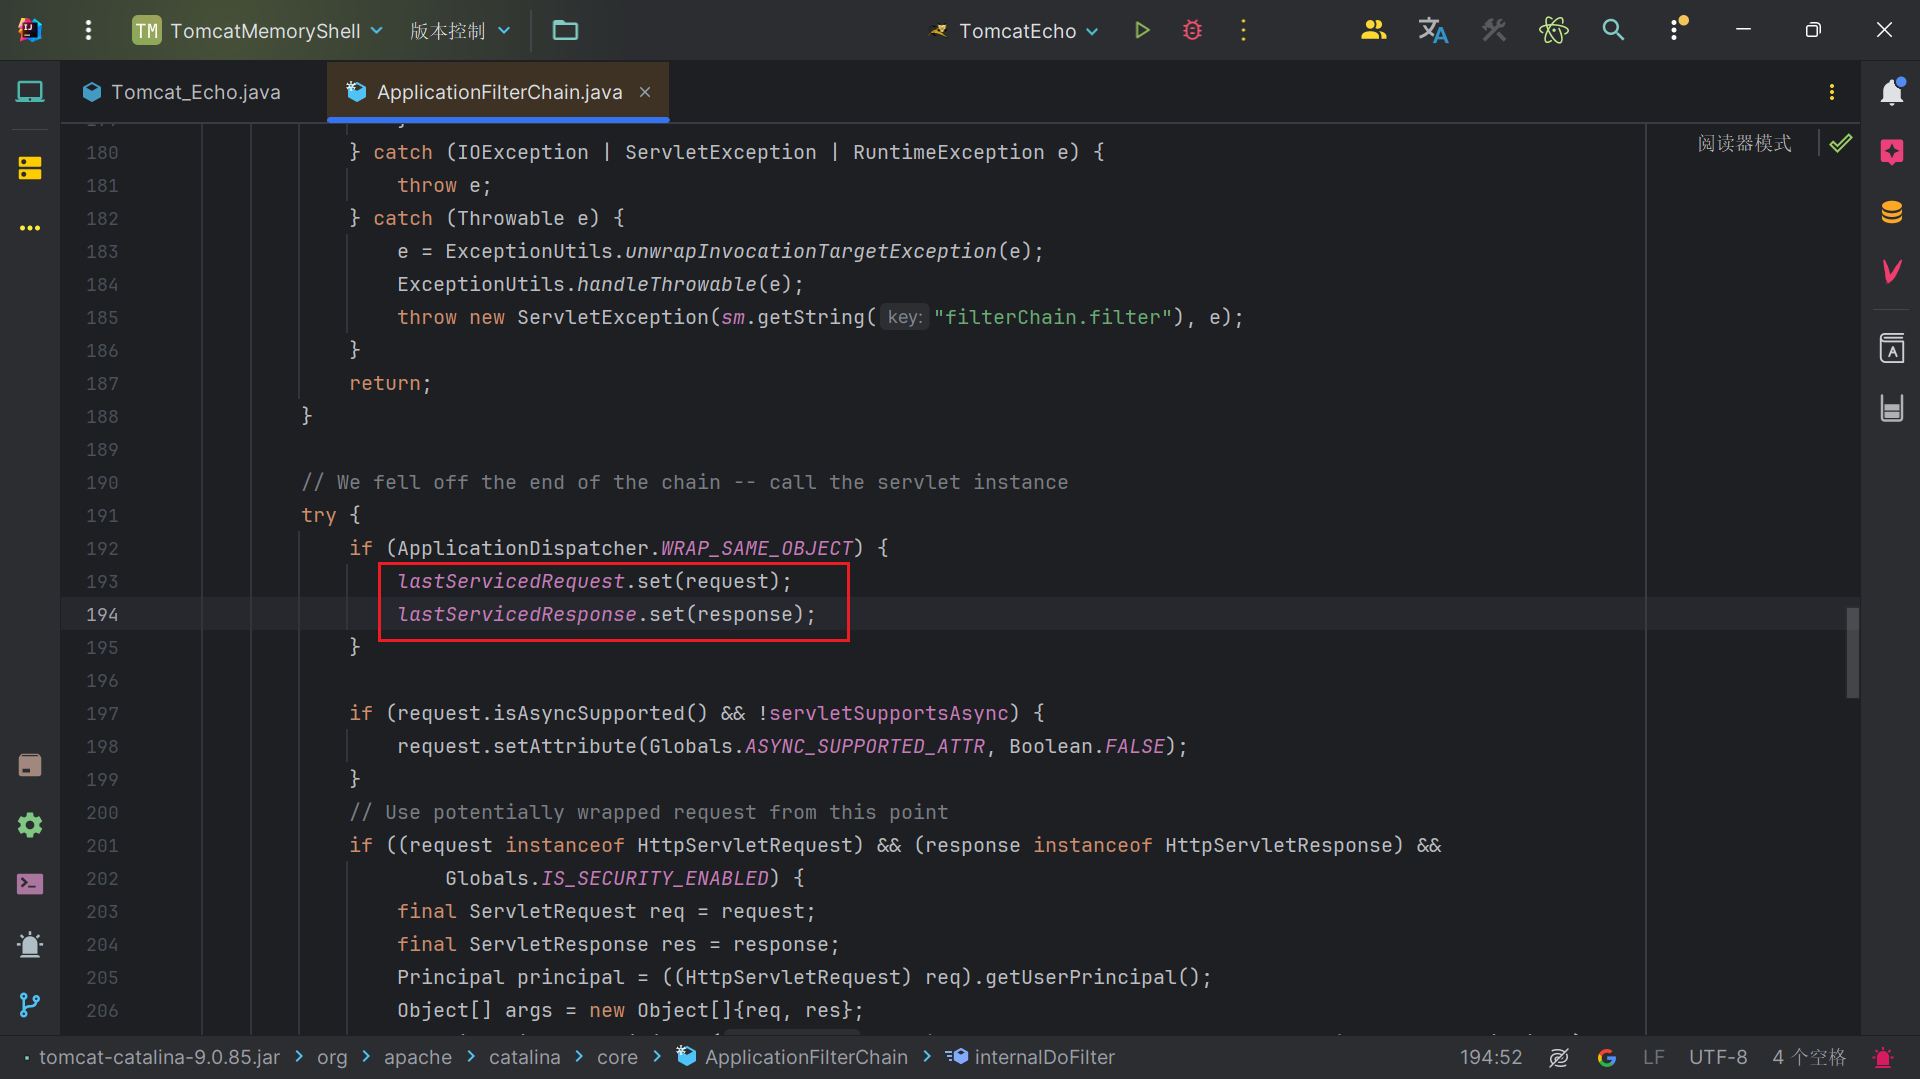Open the pink AI assistant tool window
The width and height of the screenshot is (1920, 1079).
click(x=1891, y=152)
